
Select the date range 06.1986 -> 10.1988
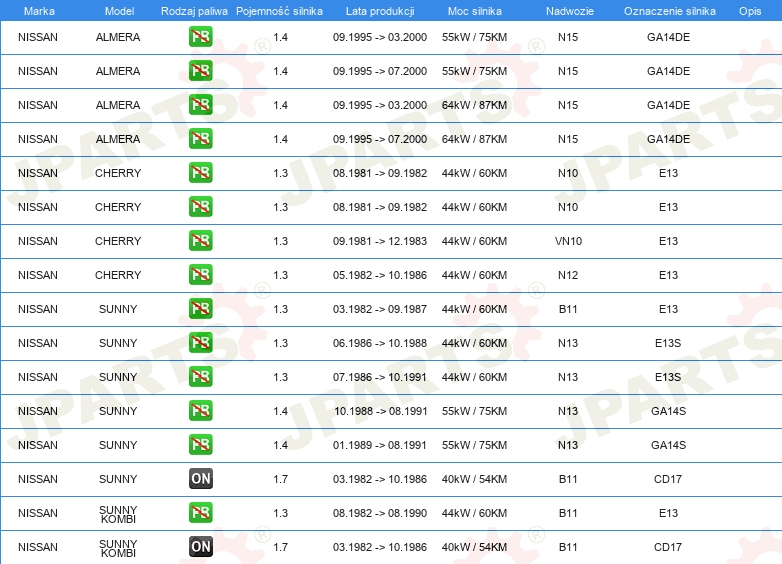[x=380, y=343]
